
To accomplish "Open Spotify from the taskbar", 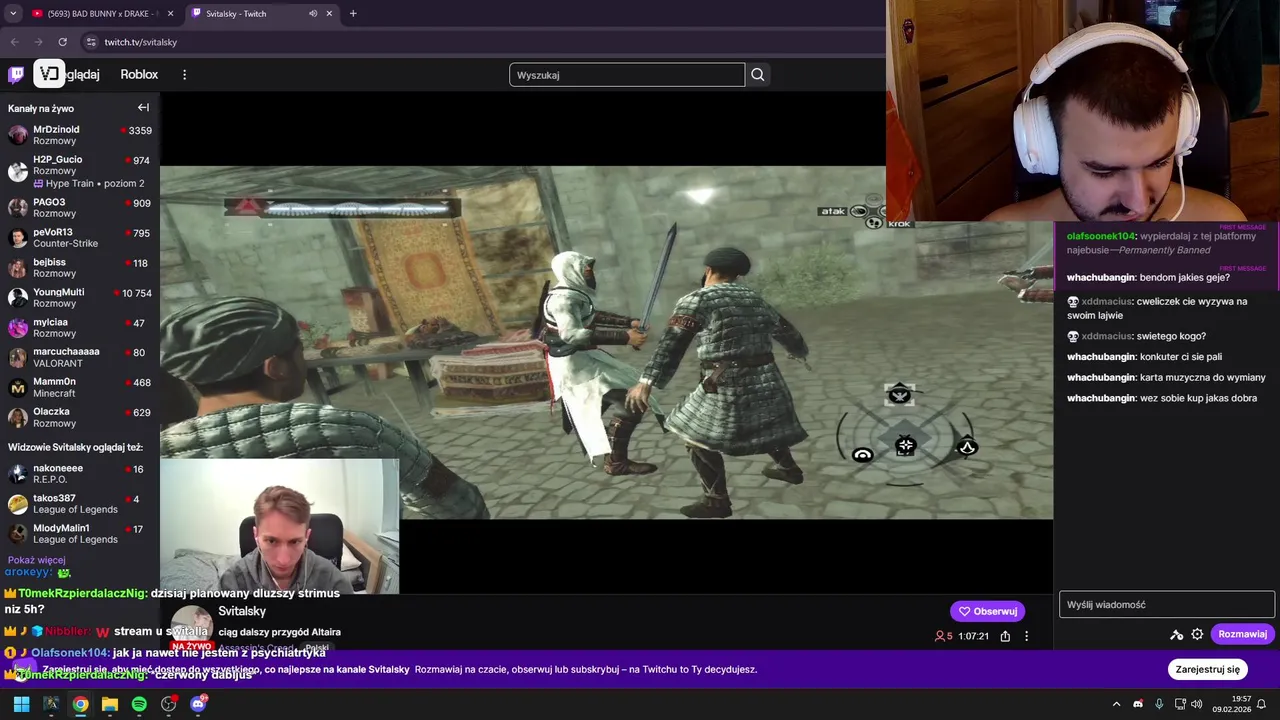I will tap(139, 704).
